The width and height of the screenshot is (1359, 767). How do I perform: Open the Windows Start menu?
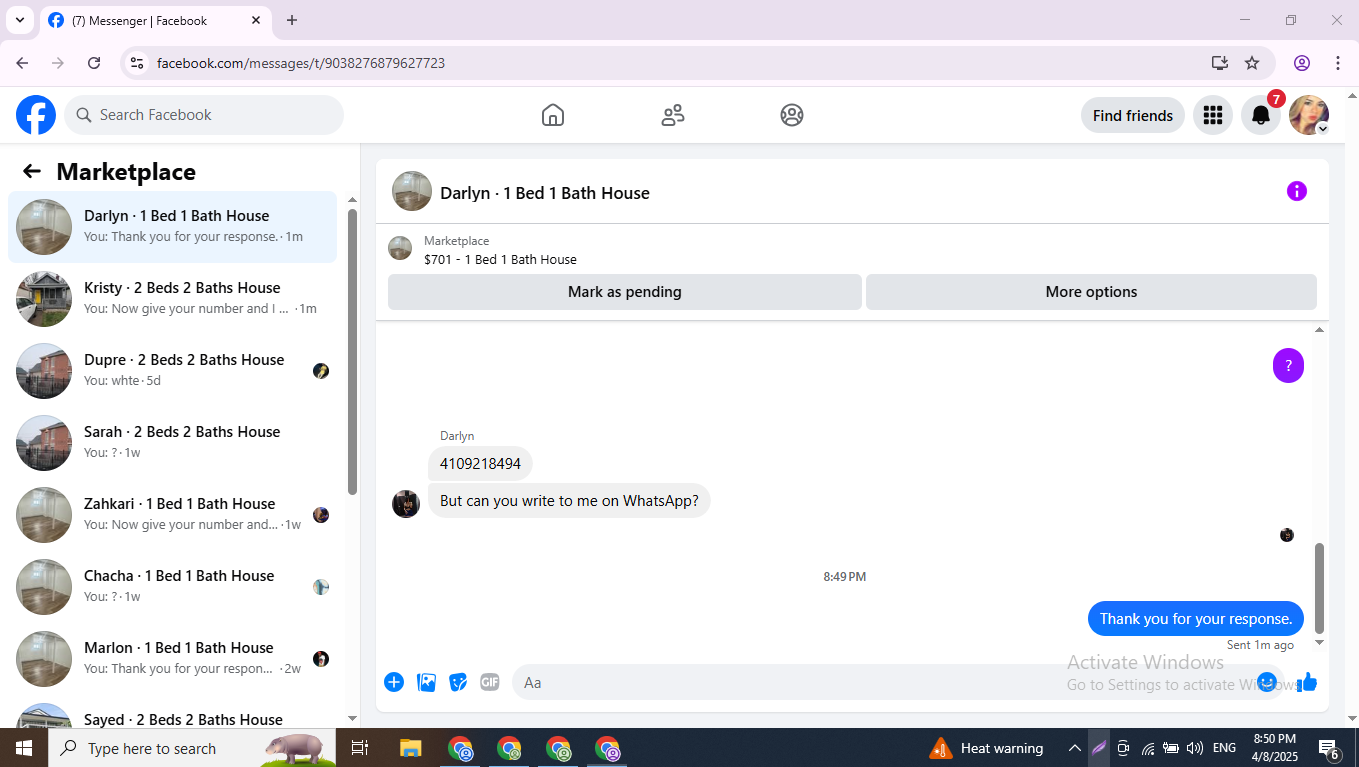24,748
